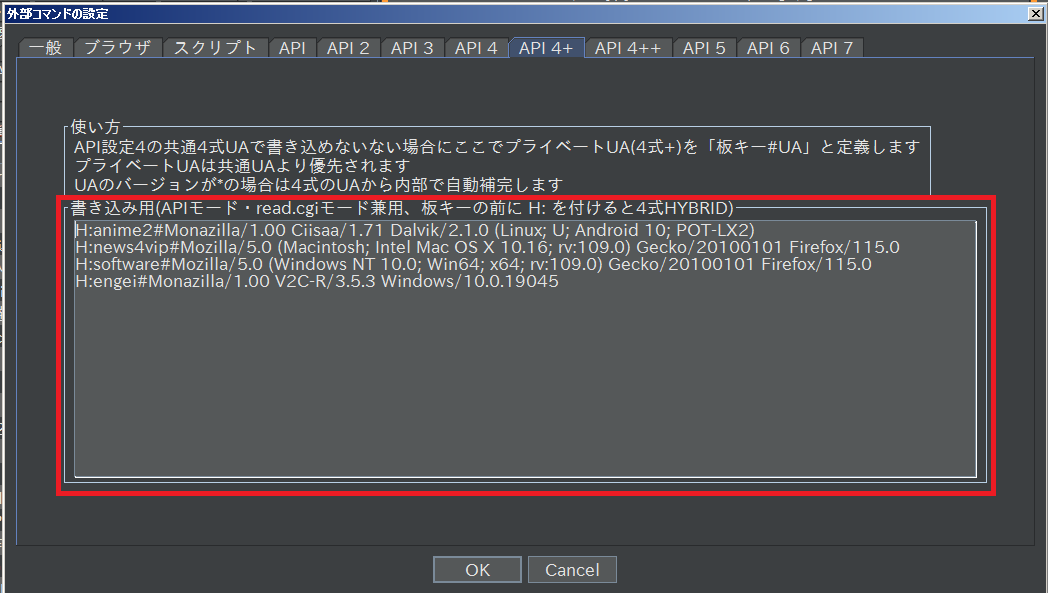Click the H:engei#Monazilla UA line
The width and height of the screenshot is (1048, 593).
317,281
